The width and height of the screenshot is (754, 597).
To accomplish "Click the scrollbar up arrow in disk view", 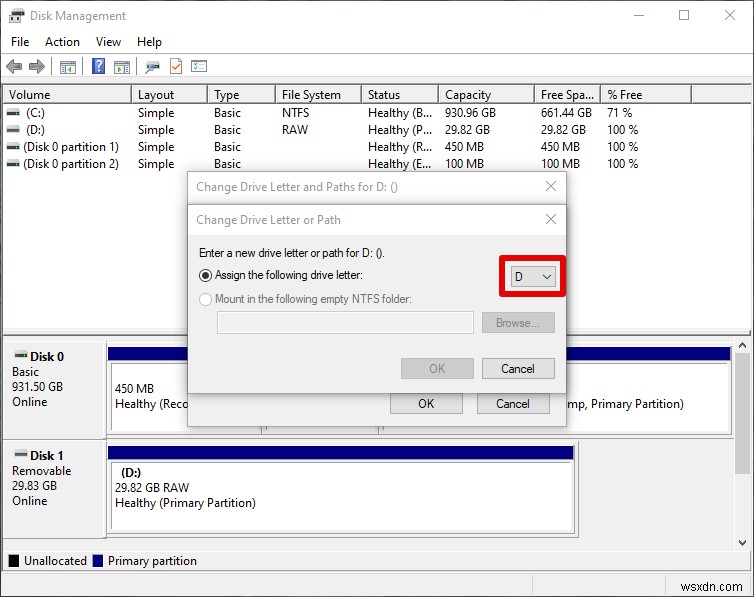I will (x=742, y=345).
